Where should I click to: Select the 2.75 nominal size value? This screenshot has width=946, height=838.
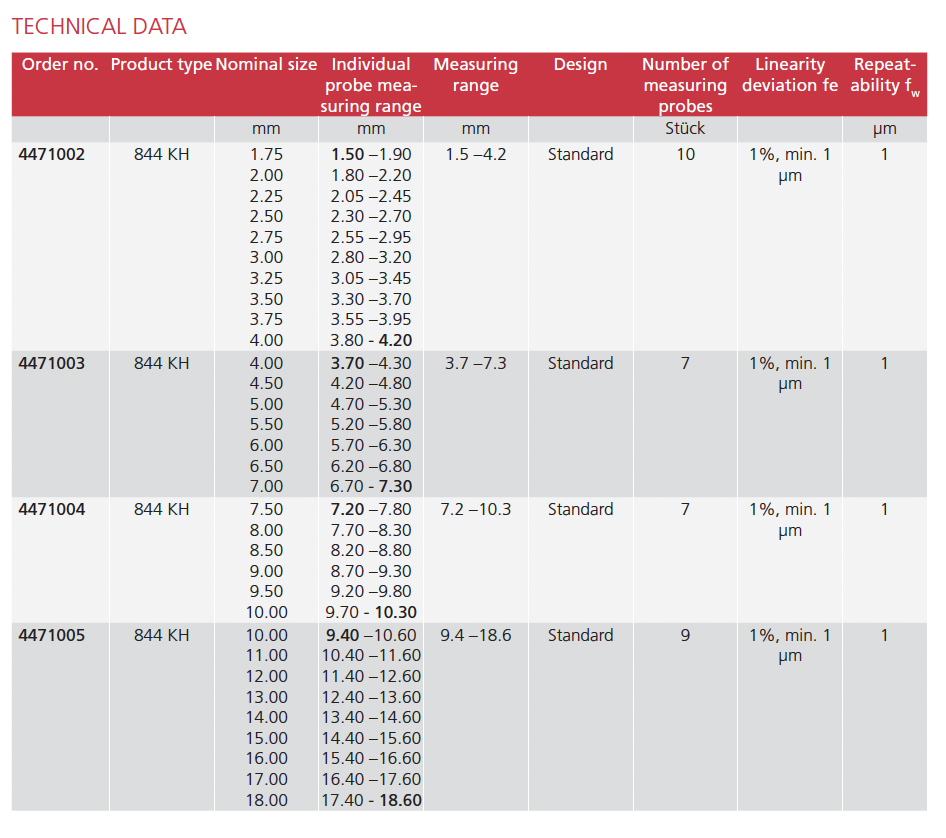pos(266,238)
